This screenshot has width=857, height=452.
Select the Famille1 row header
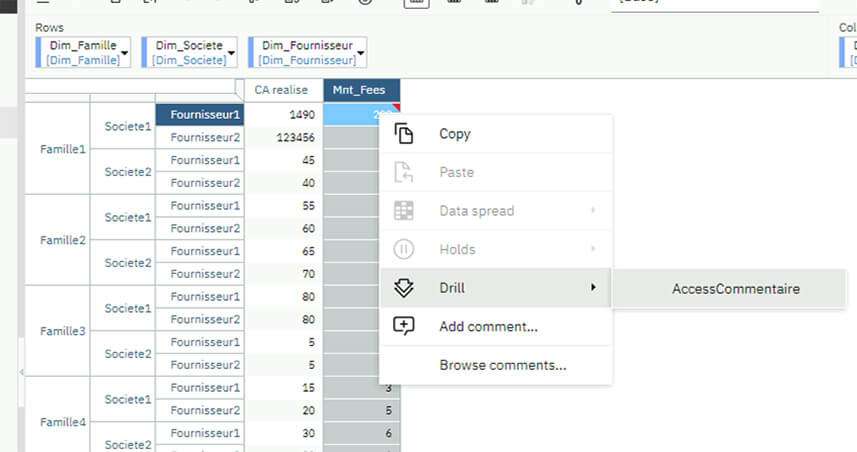coord(57,149)
